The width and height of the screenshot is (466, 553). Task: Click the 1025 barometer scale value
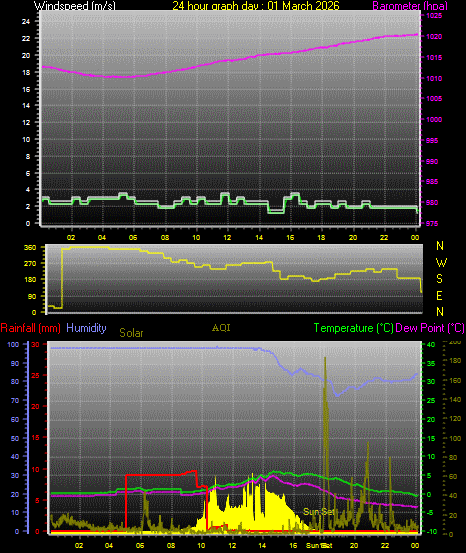[434, 16]
